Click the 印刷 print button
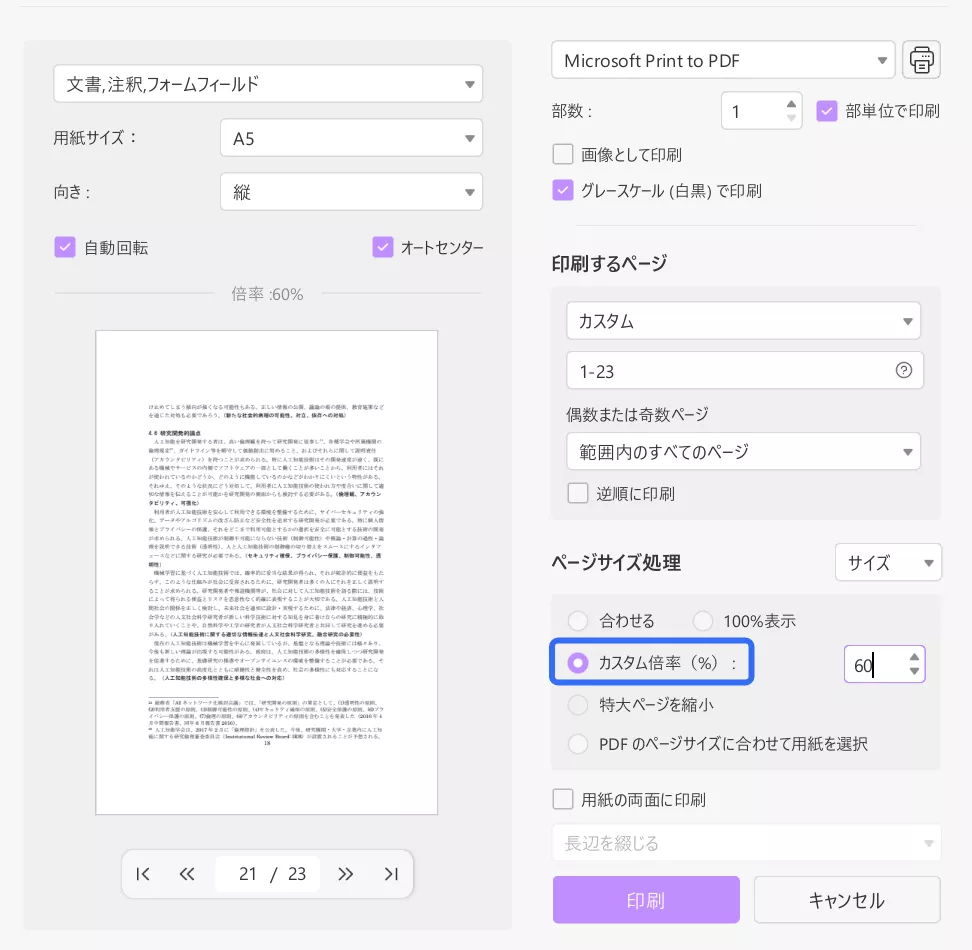Image resolution: width=972 pixels, height=950 pixels. [x=646, y=900]
